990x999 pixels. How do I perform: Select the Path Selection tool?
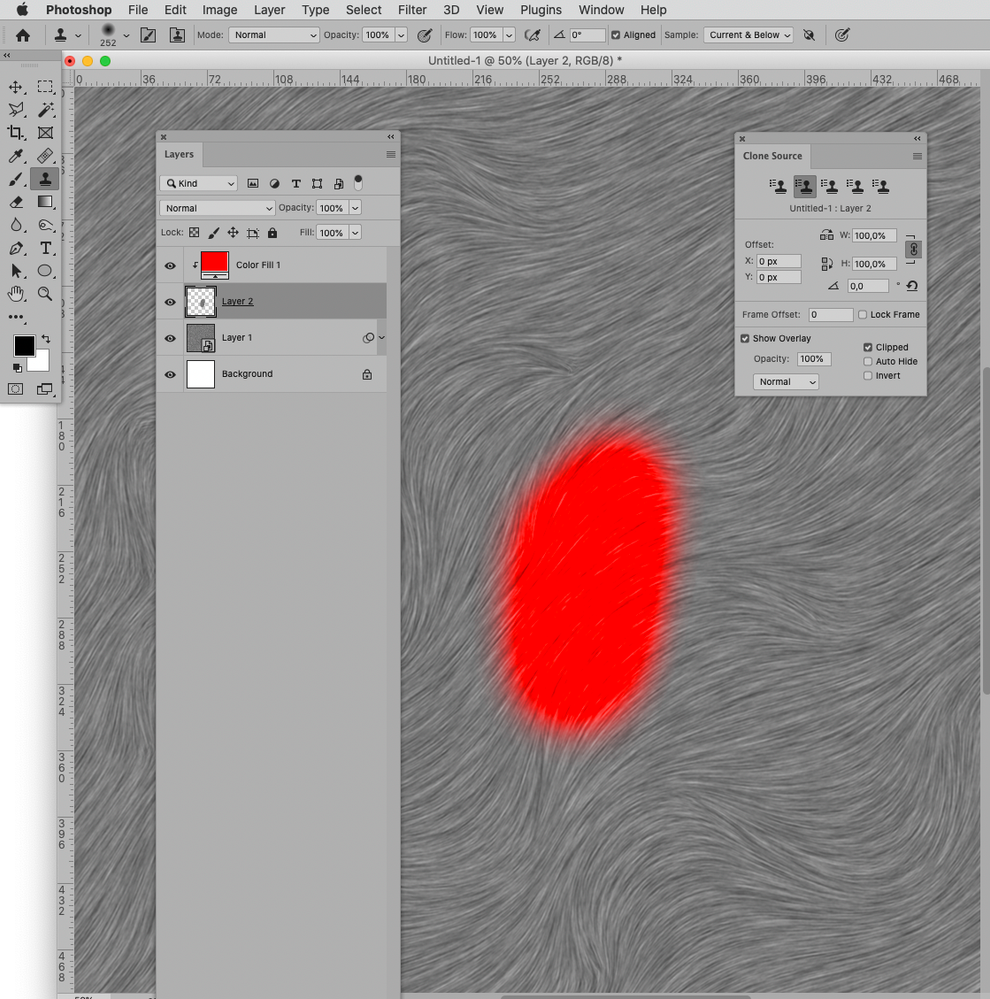16,271
